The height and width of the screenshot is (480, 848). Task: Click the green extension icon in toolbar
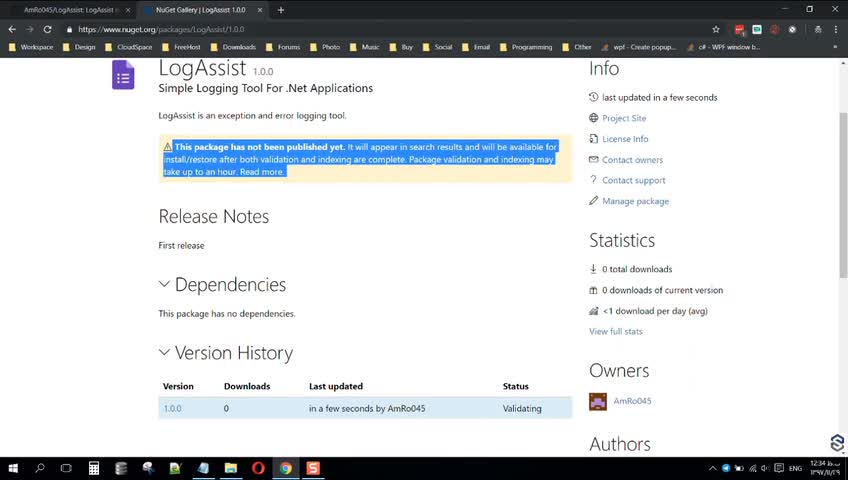tap(757, 29)
